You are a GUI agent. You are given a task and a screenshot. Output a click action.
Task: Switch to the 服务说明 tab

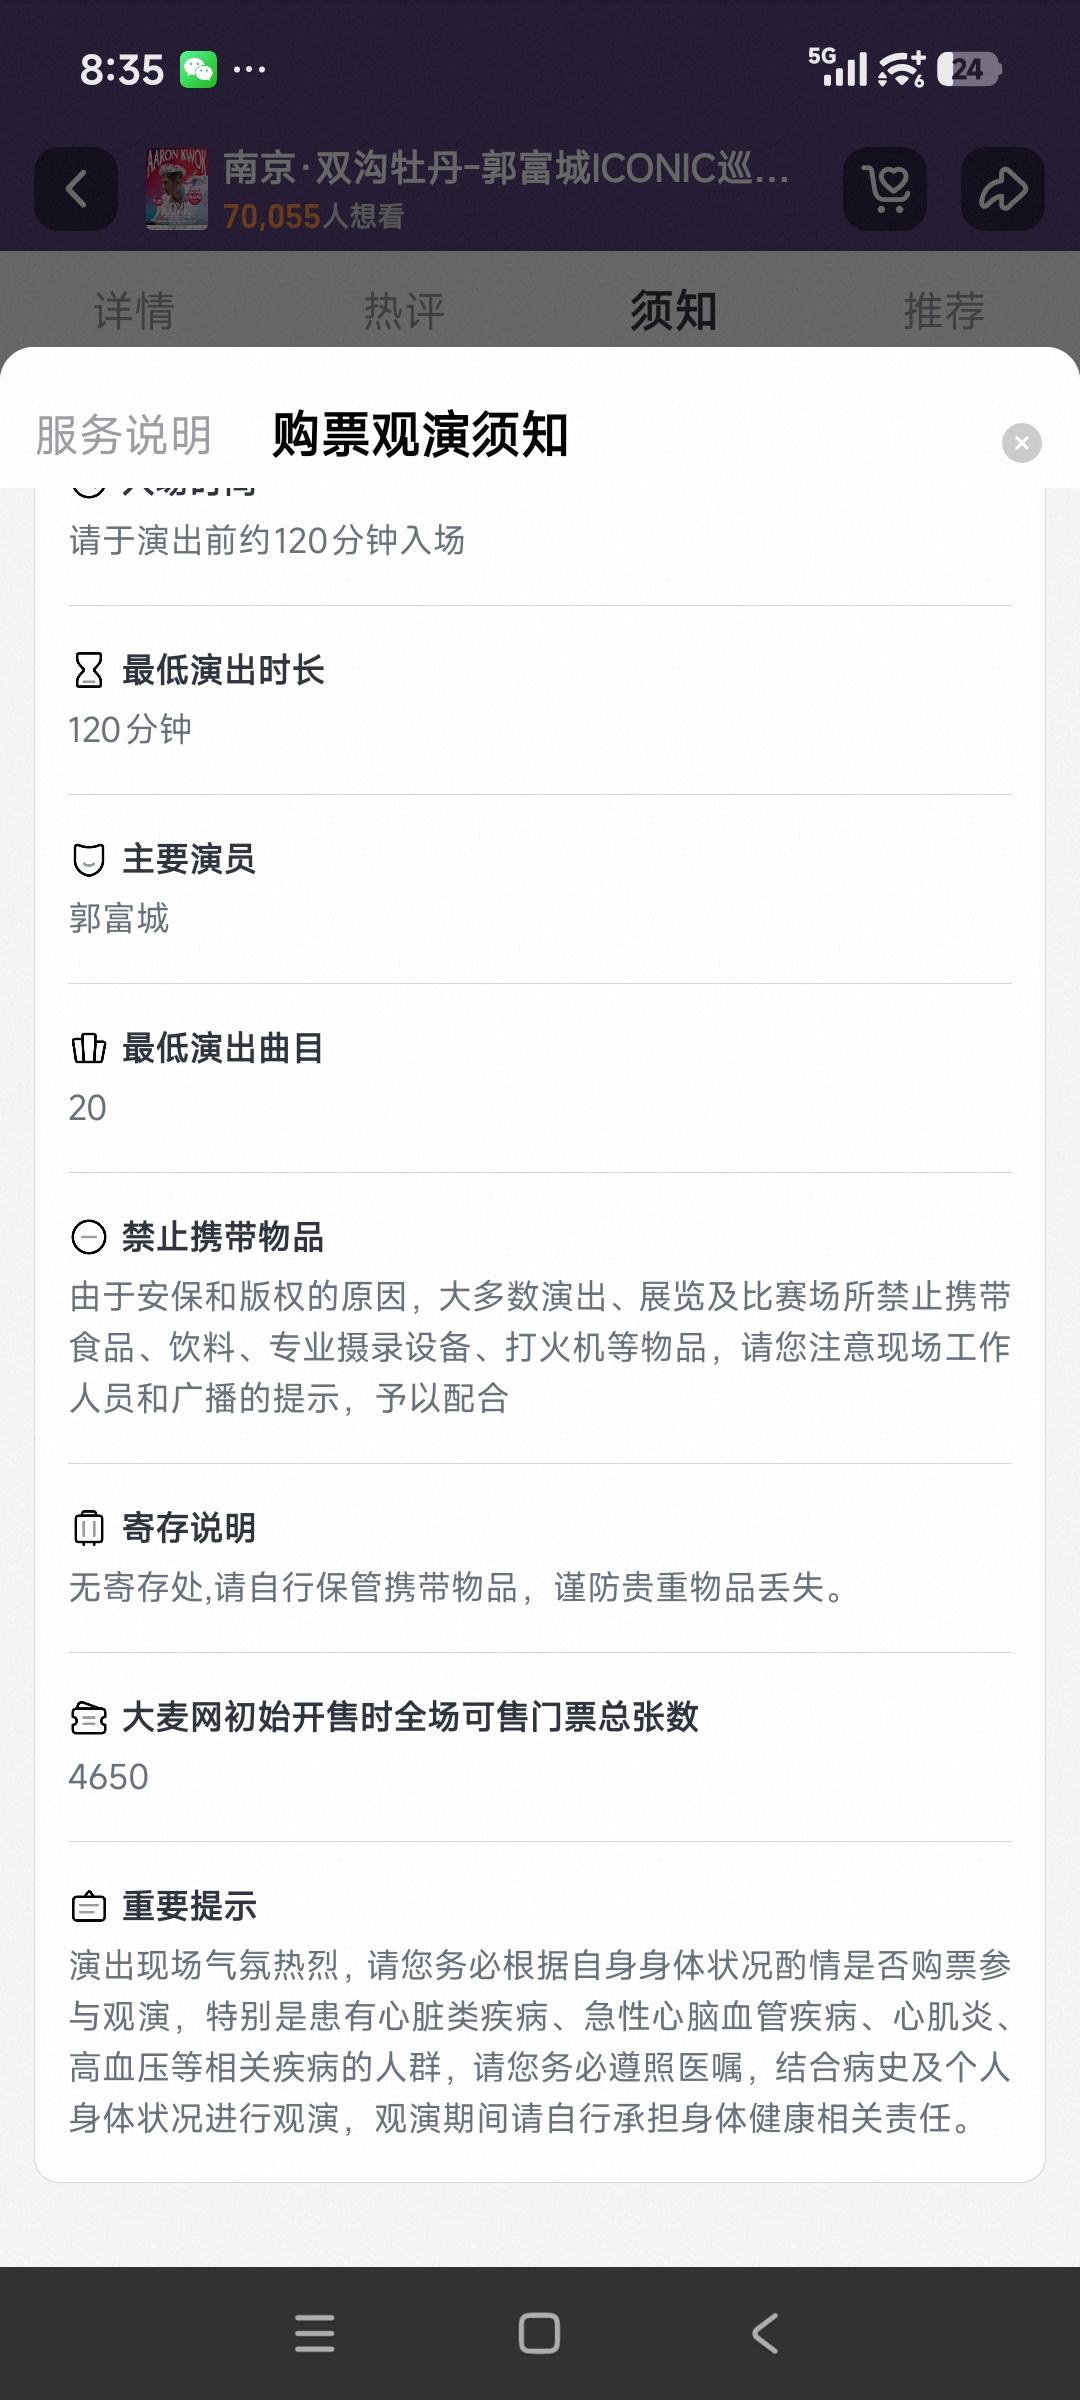pos(124,435)
